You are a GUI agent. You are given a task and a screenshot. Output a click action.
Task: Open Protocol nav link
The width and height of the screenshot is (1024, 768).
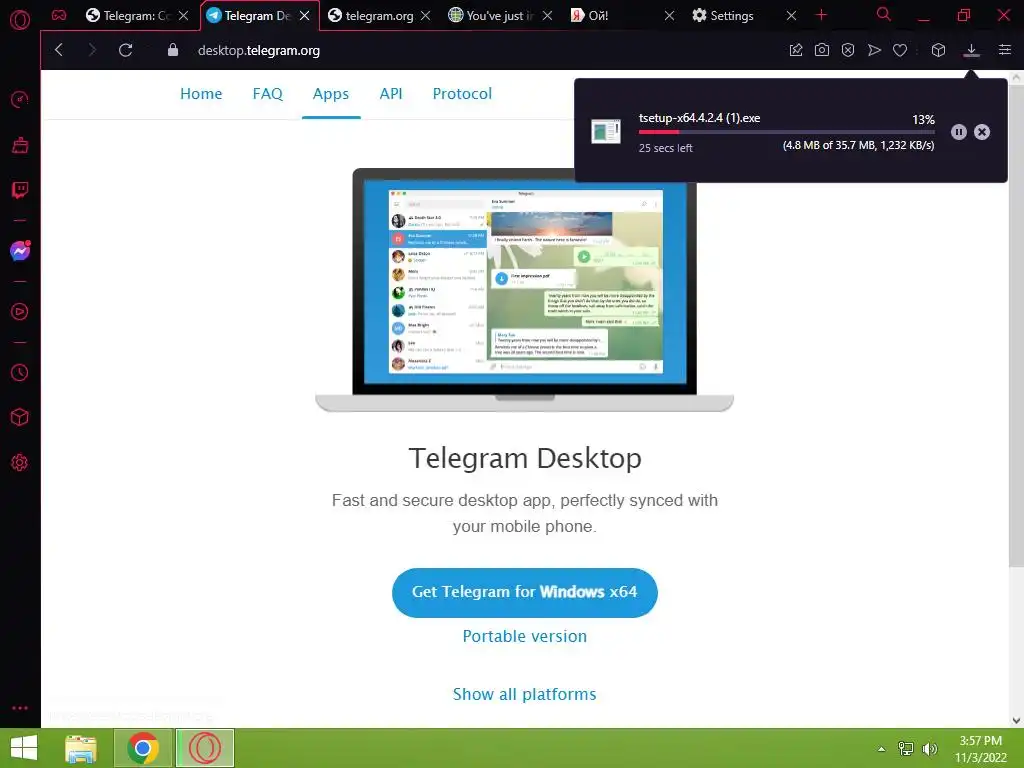[x=462, y=93]
